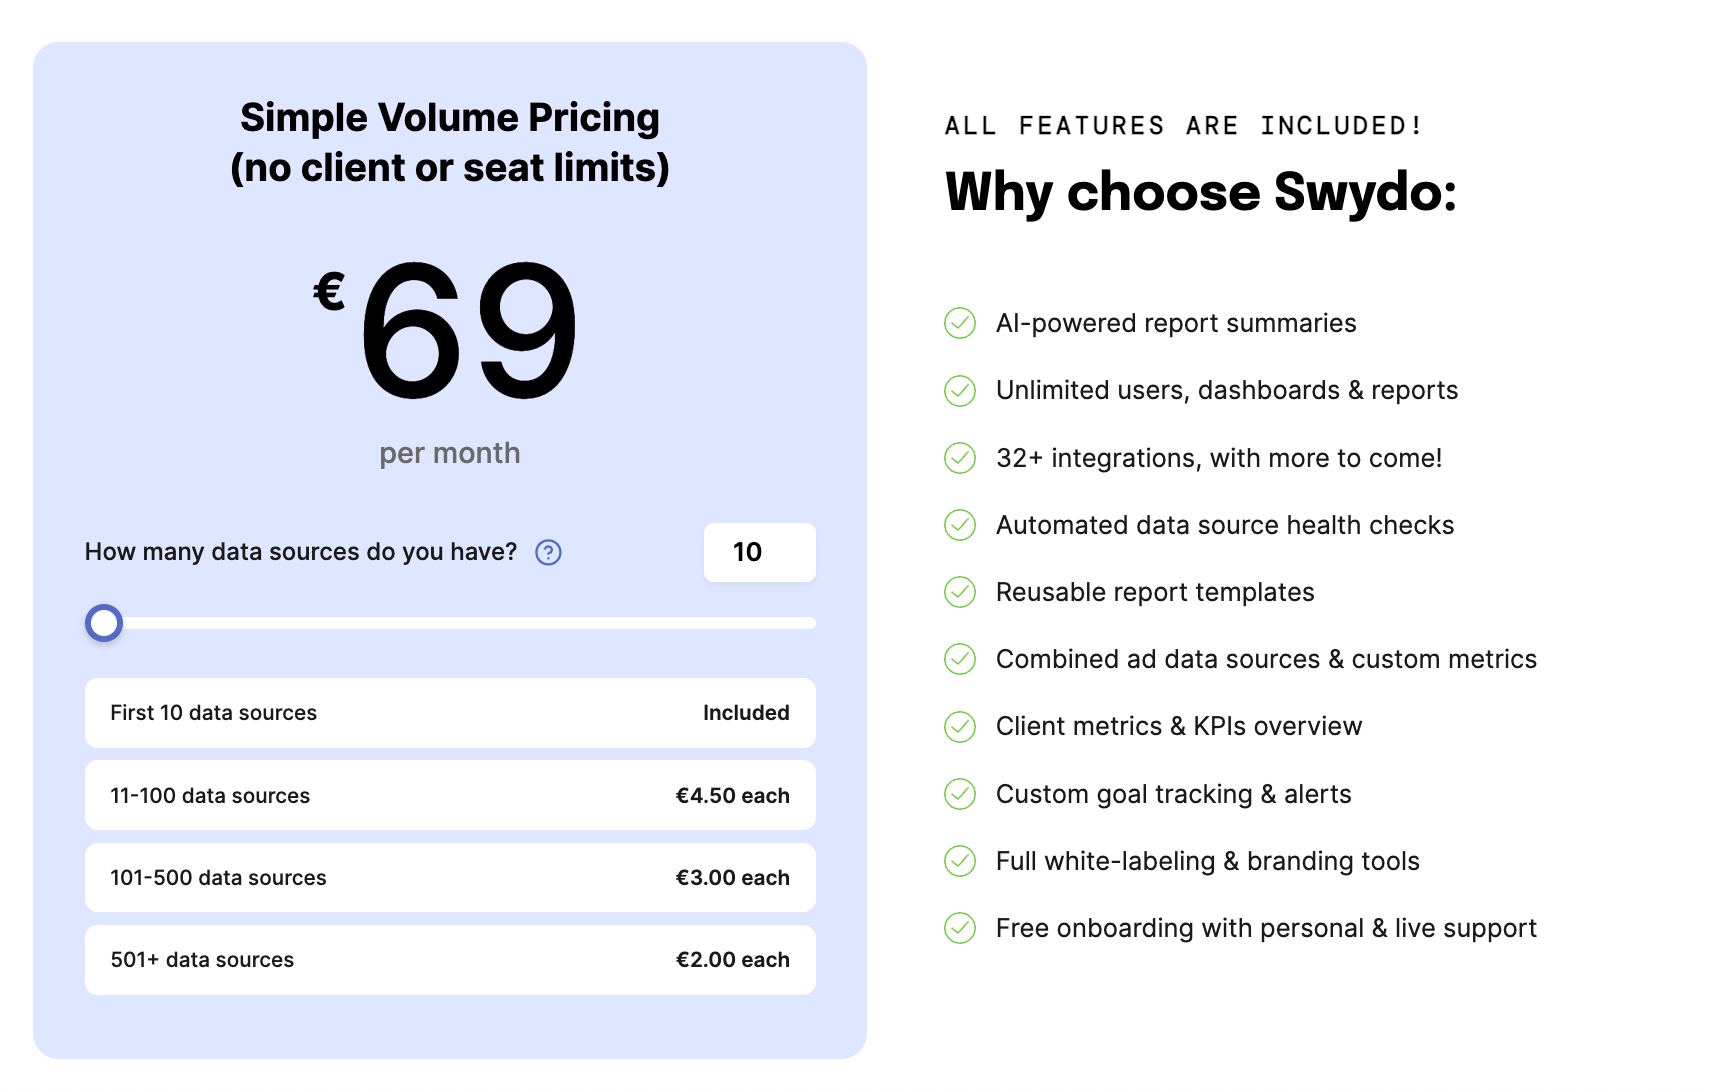1710x1092 pixels.
Task: Click the data sources slider track
Action: coord(450,623)
